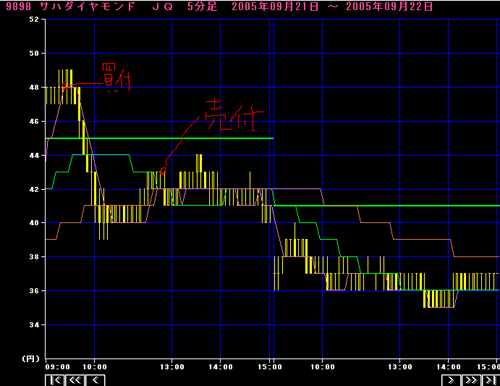Click the 42 price axis label
The height and width of the screenshot is (386, 500).
click(34, 189)
